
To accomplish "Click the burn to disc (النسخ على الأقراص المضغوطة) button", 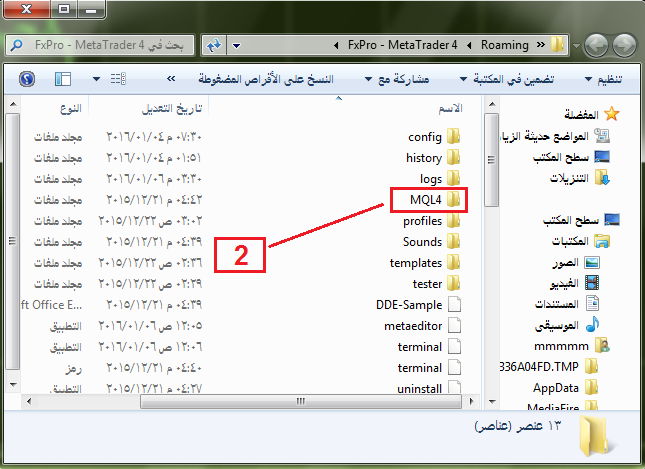I will tap(266, 79).
